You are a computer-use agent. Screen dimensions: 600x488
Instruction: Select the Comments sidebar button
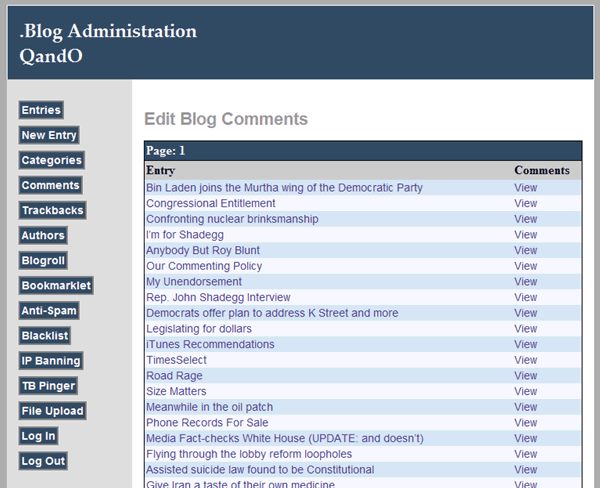coord(51,185)
